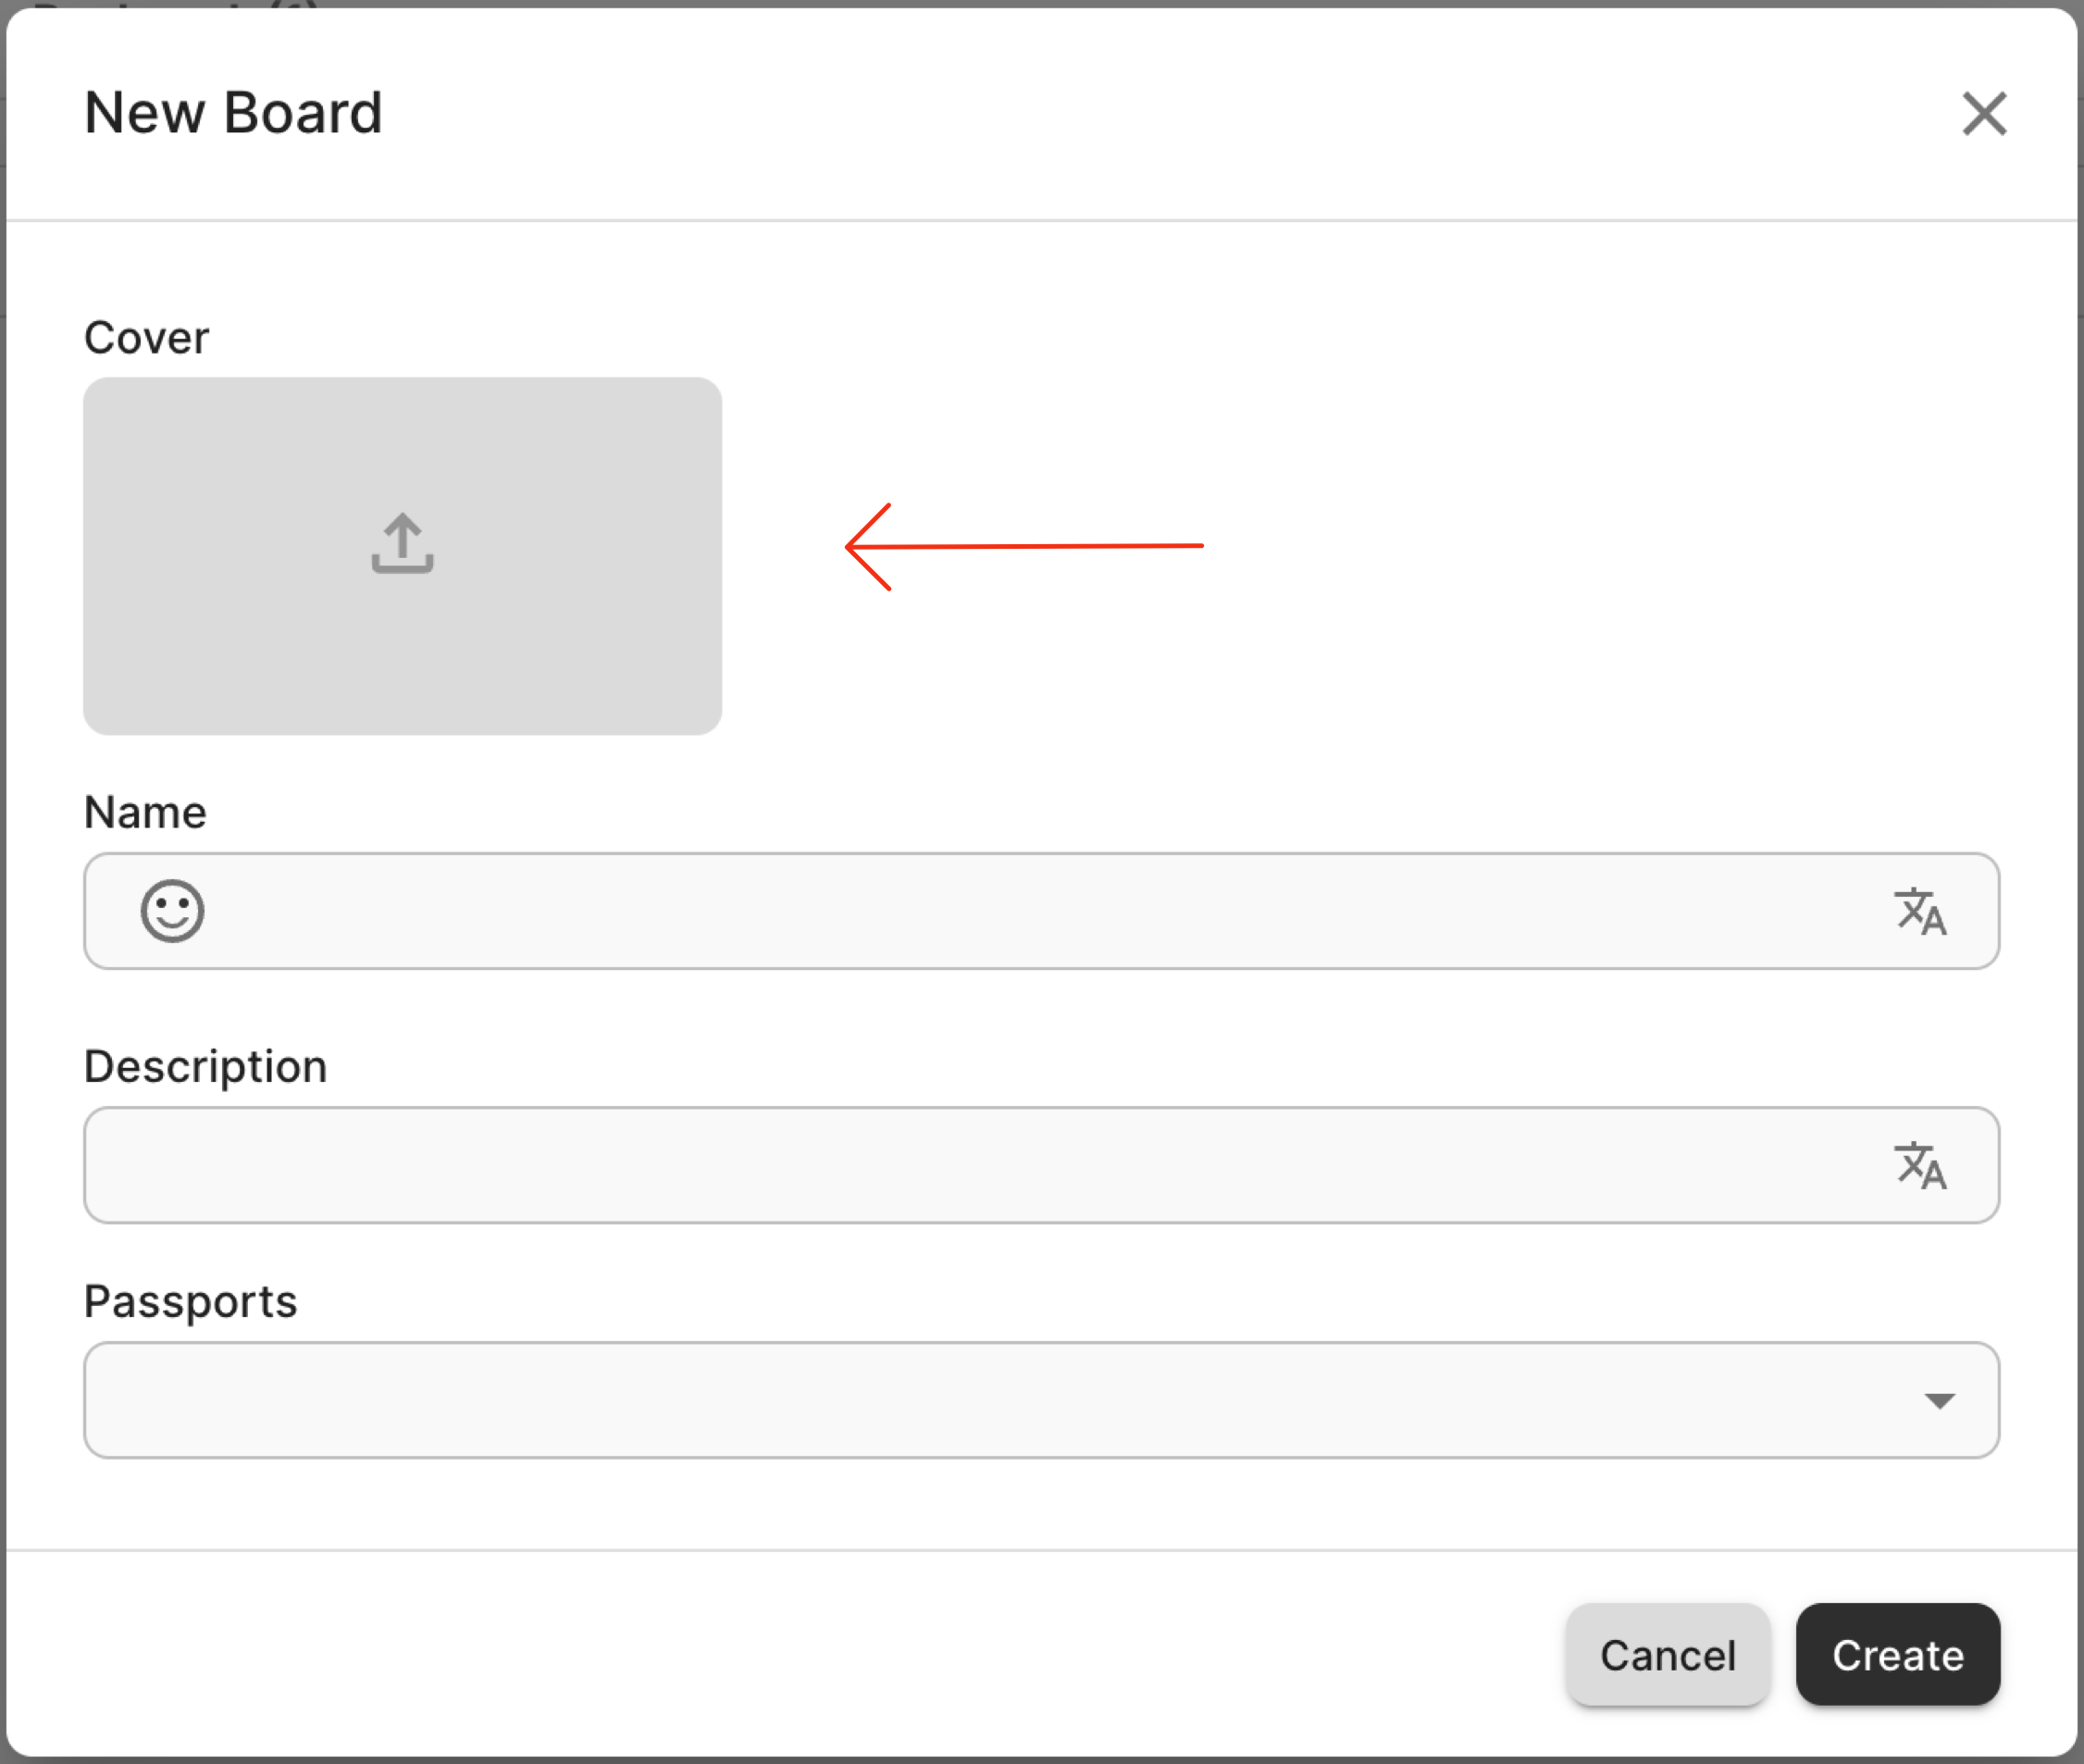This screenshot has height=1764, width=2084.
Task: Click the Name field label
Action: (145, 812)
